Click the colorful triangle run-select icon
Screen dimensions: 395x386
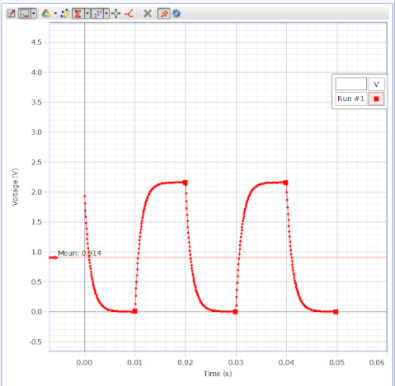[x=46, y=14]
